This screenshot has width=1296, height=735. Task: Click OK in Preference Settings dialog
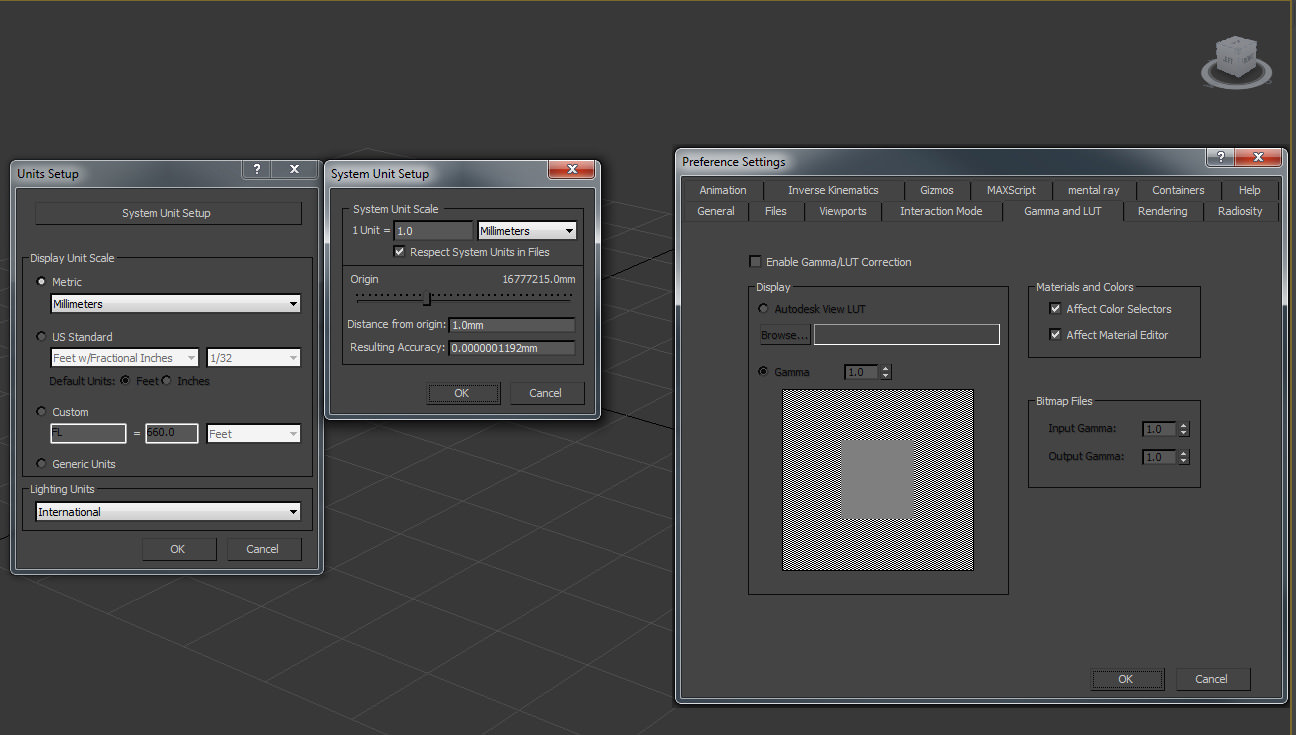point(1126,679)
